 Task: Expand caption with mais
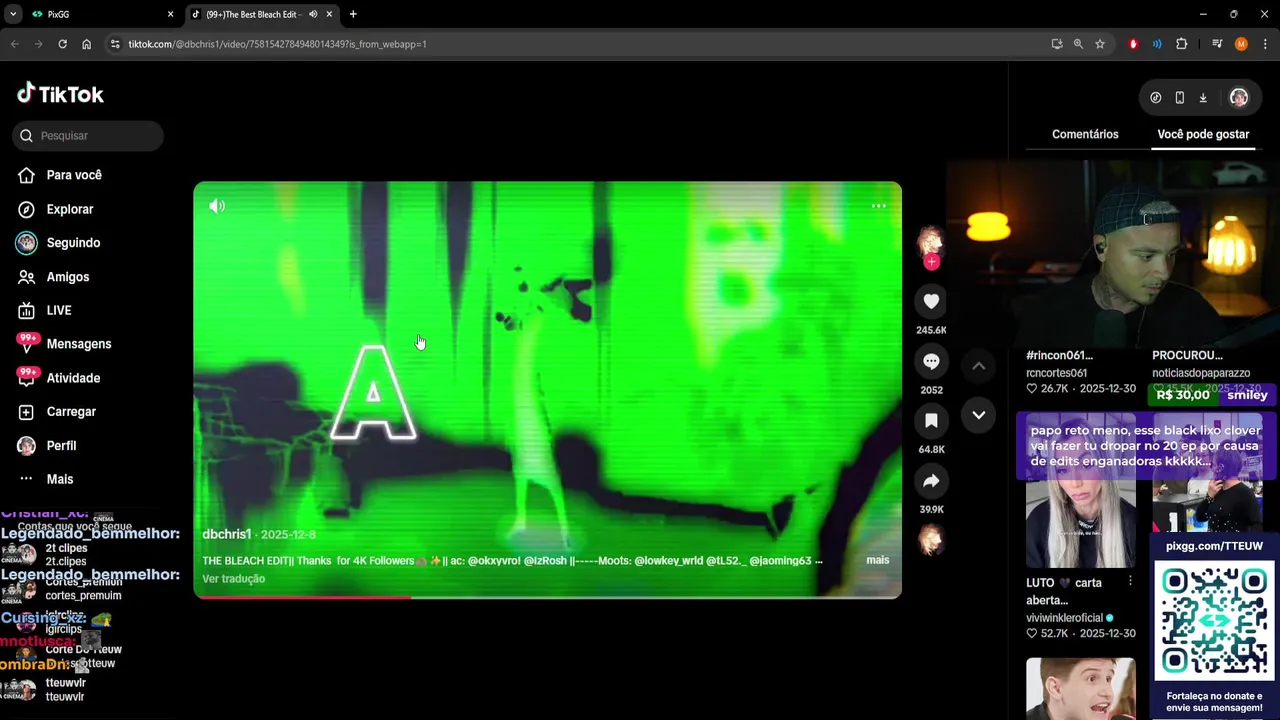click(878, 560)
